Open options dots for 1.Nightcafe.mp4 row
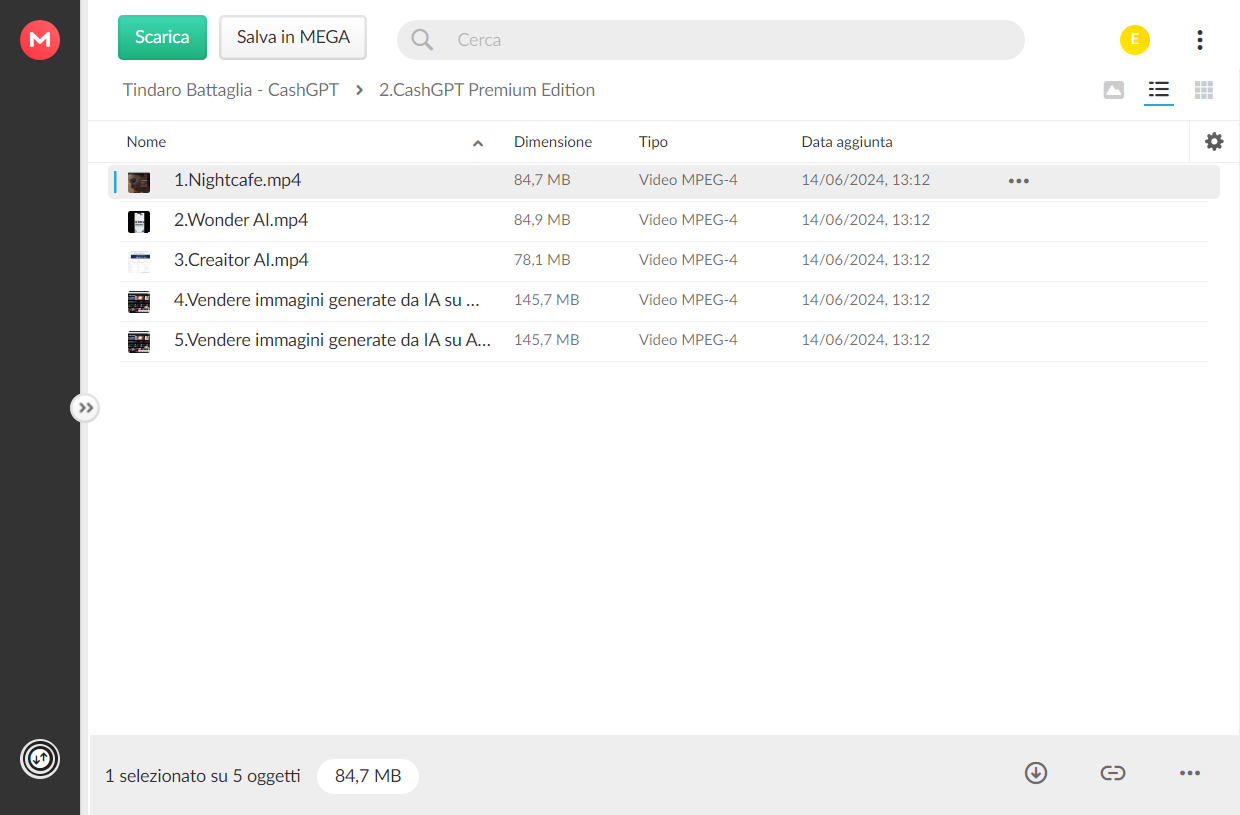 (x=1019, y=181)
